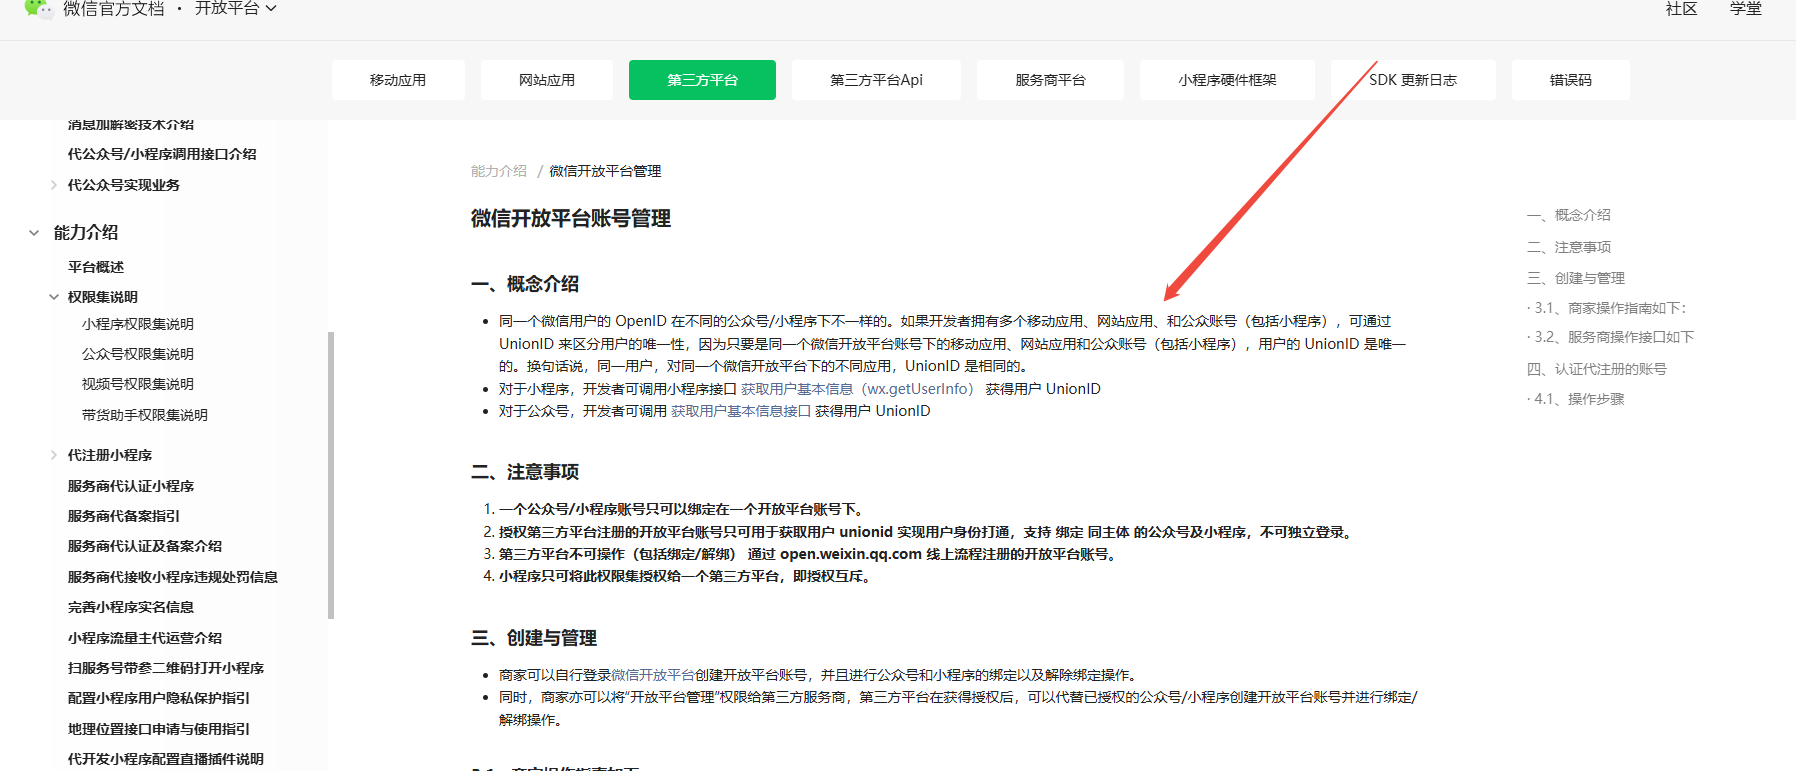Viewport: 1796px width, 771px height.
Task: Click the 微信开放平台账号管理 page title
Action: (x=571, y=218)
